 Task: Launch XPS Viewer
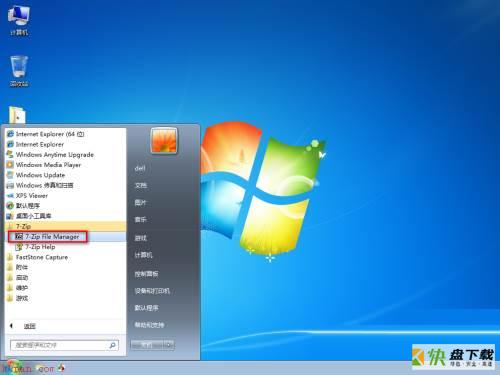28,196
